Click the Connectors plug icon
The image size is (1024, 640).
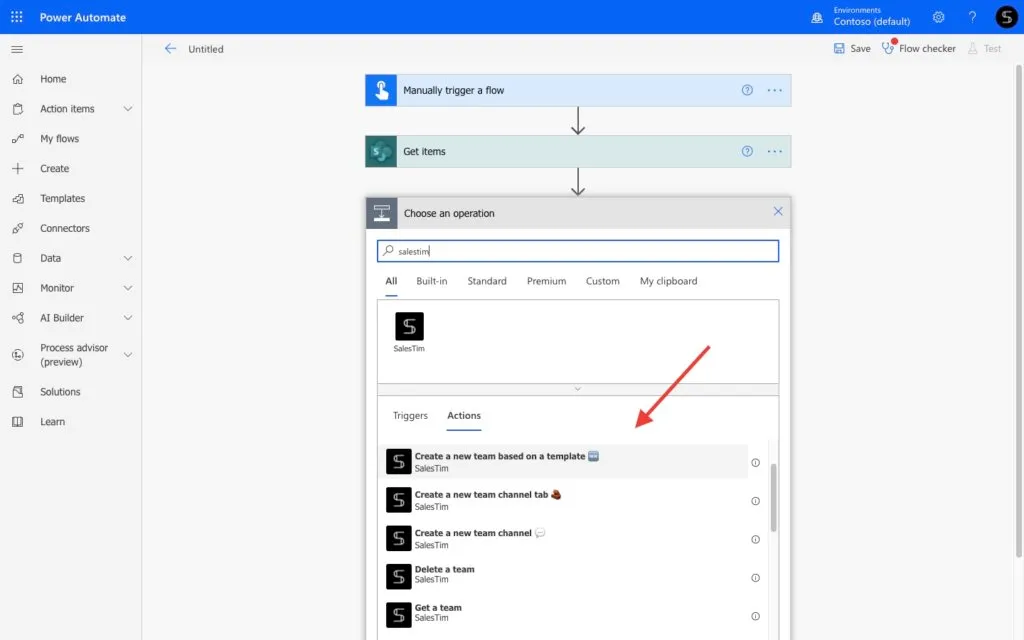18,228
